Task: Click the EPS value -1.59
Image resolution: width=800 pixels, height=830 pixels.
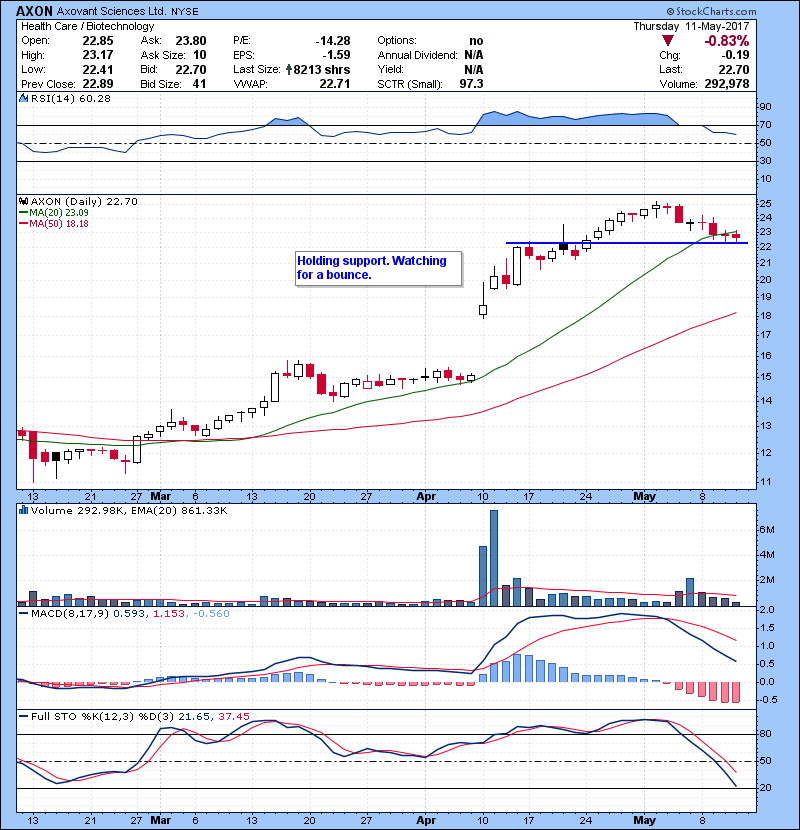Action: (x=337, y=55)
